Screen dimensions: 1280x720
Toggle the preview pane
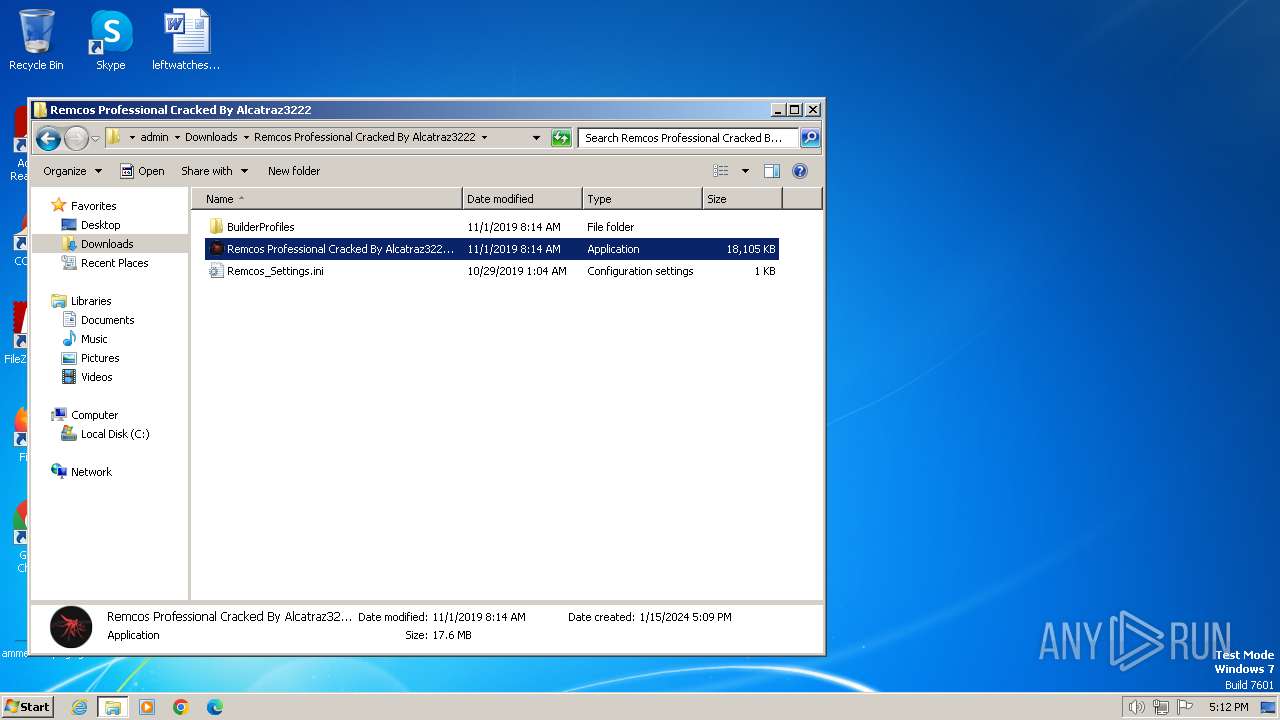point(772,171)
